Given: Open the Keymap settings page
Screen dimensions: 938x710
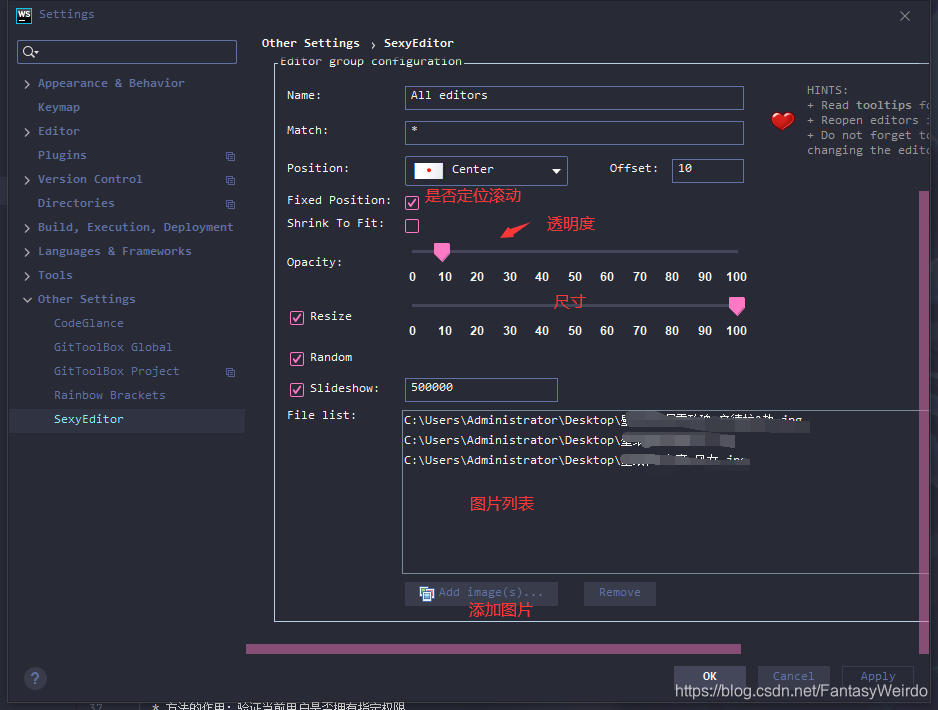Looking at the screenshot, I should coord(59,107).
